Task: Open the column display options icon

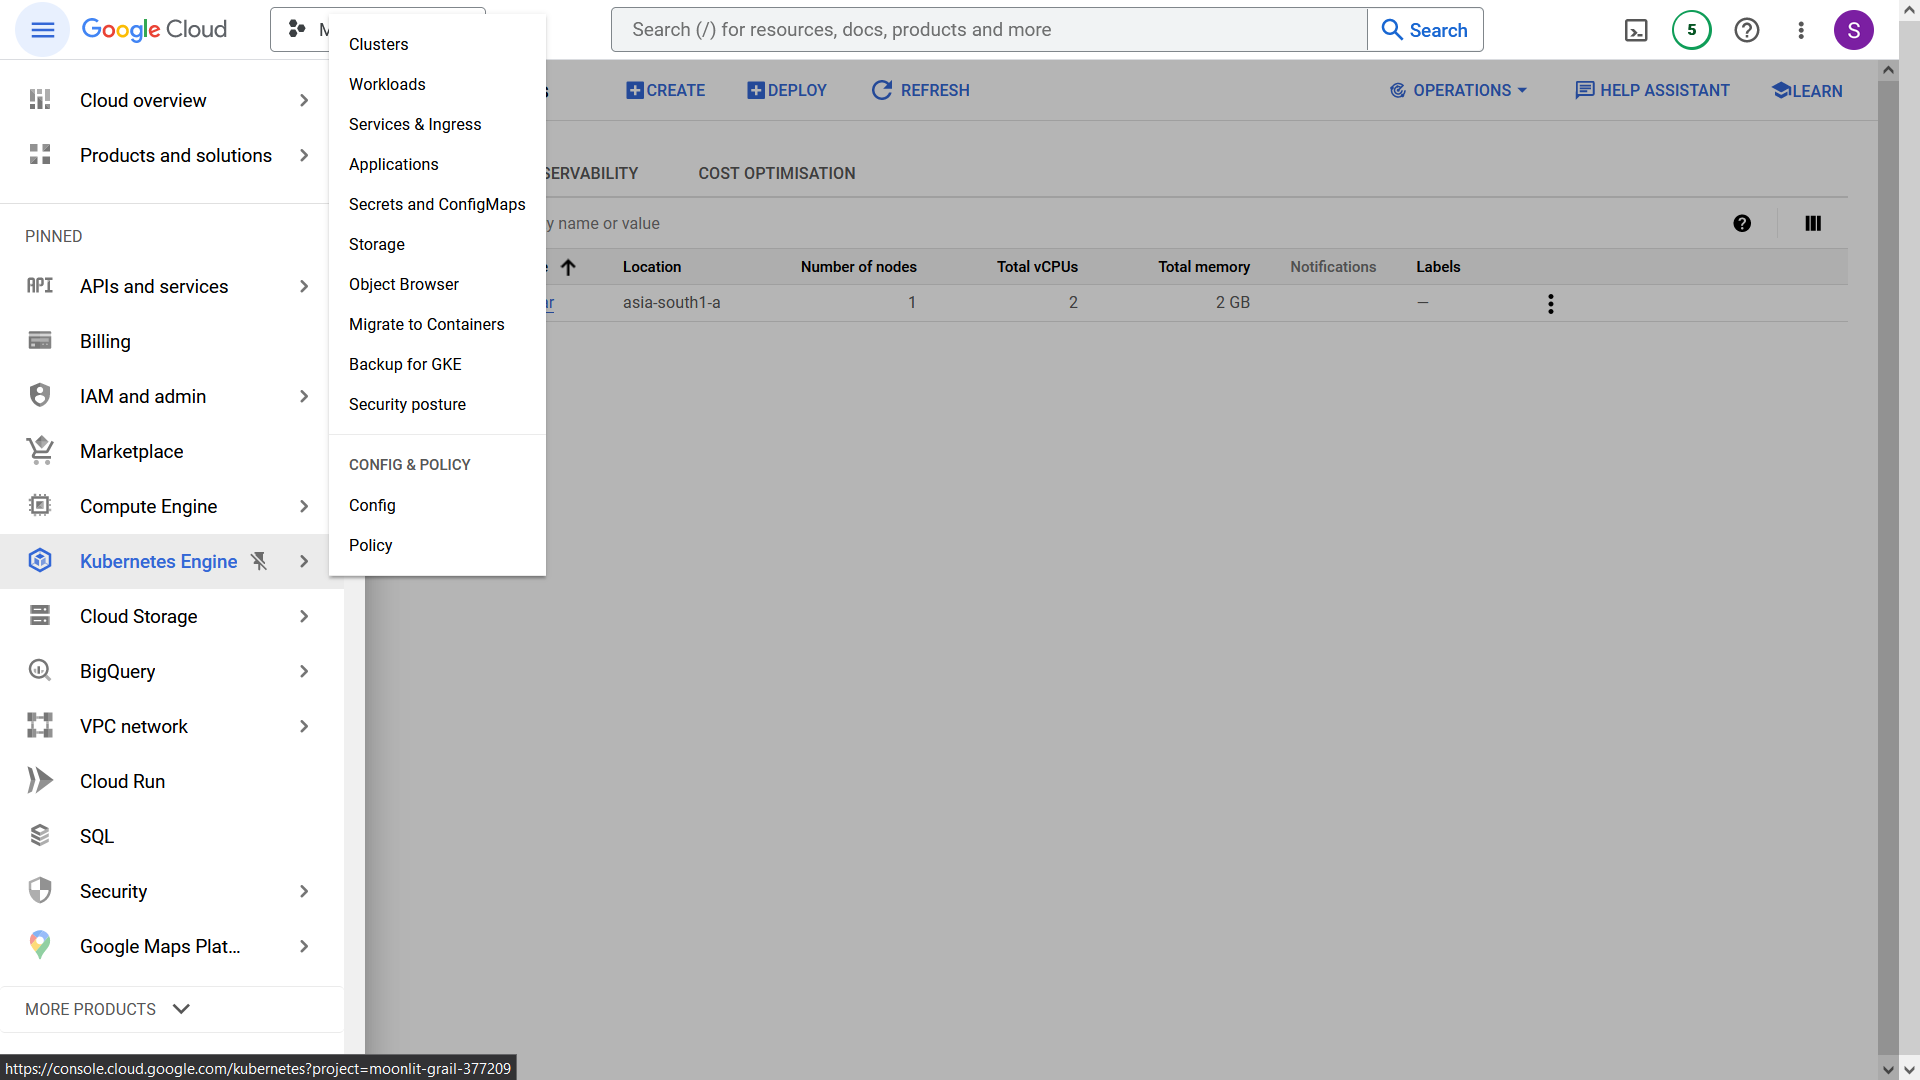Action: 1813,224
